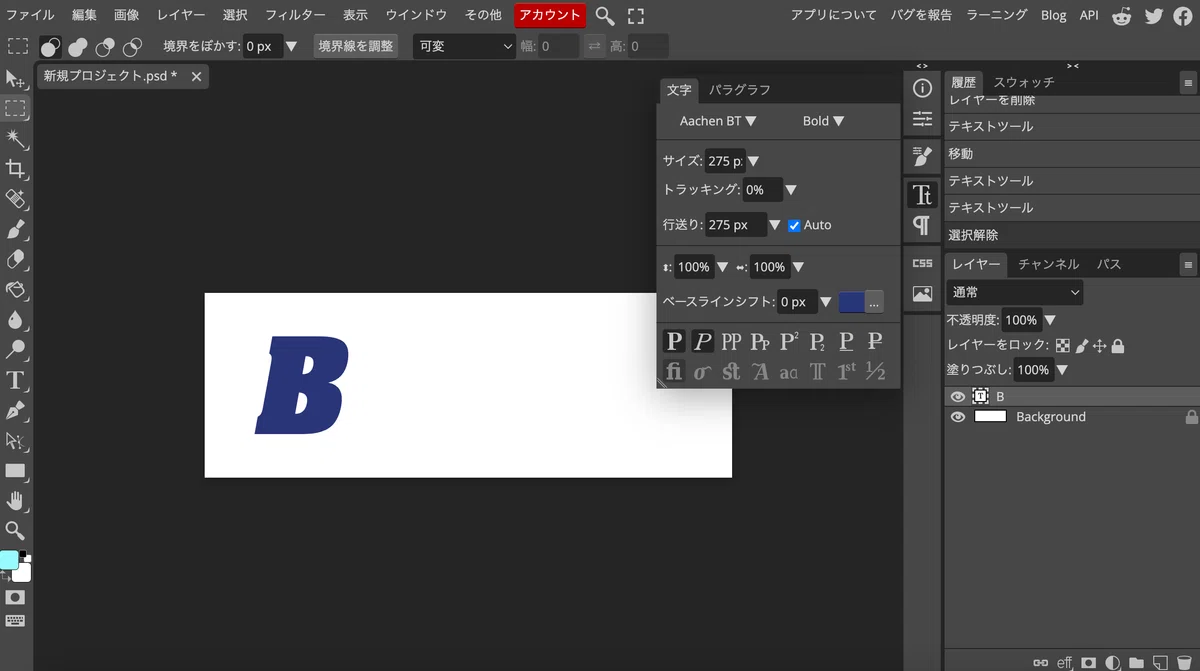Select the Blur drop tool
The width and height of the screenshot is (1200, 671).
(15, 319)
